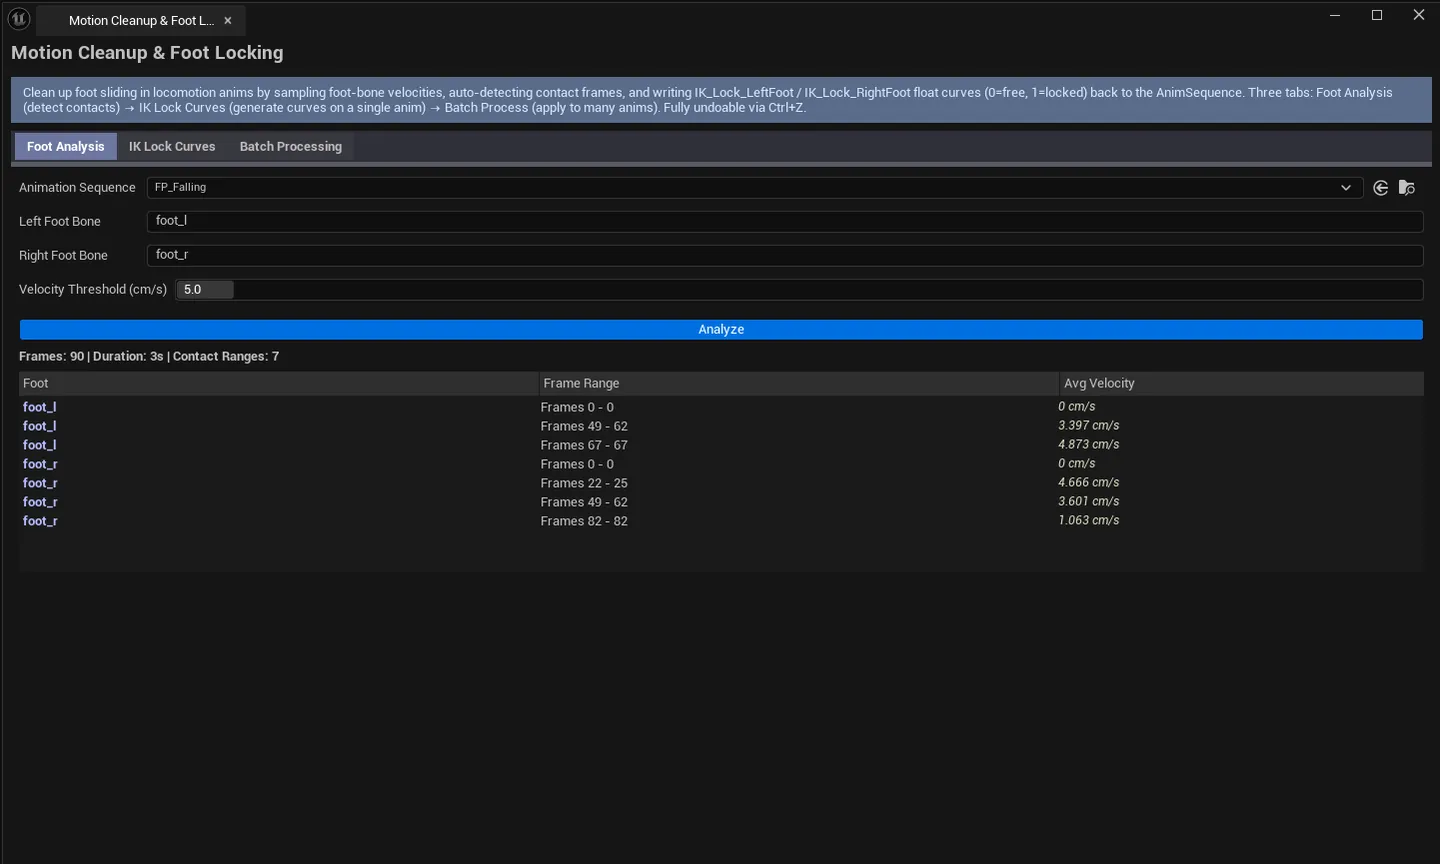Click the Right Foot Bone input field
The width and height of the screenshot is (1440, 864).
[x=785, y=255]
